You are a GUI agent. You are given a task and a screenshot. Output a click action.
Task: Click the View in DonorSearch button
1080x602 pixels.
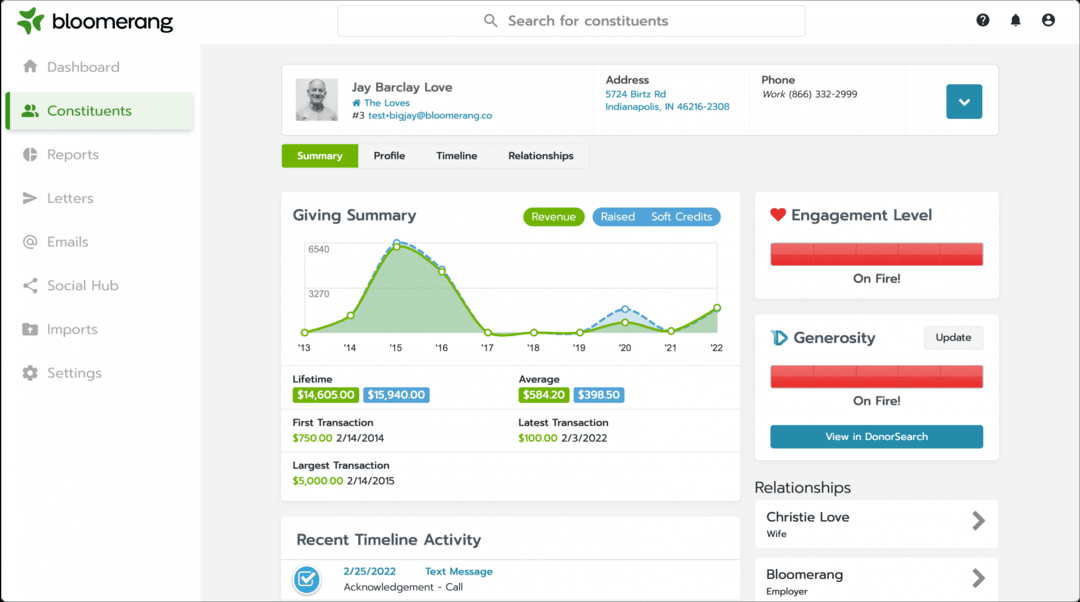(x=876, y=437)
